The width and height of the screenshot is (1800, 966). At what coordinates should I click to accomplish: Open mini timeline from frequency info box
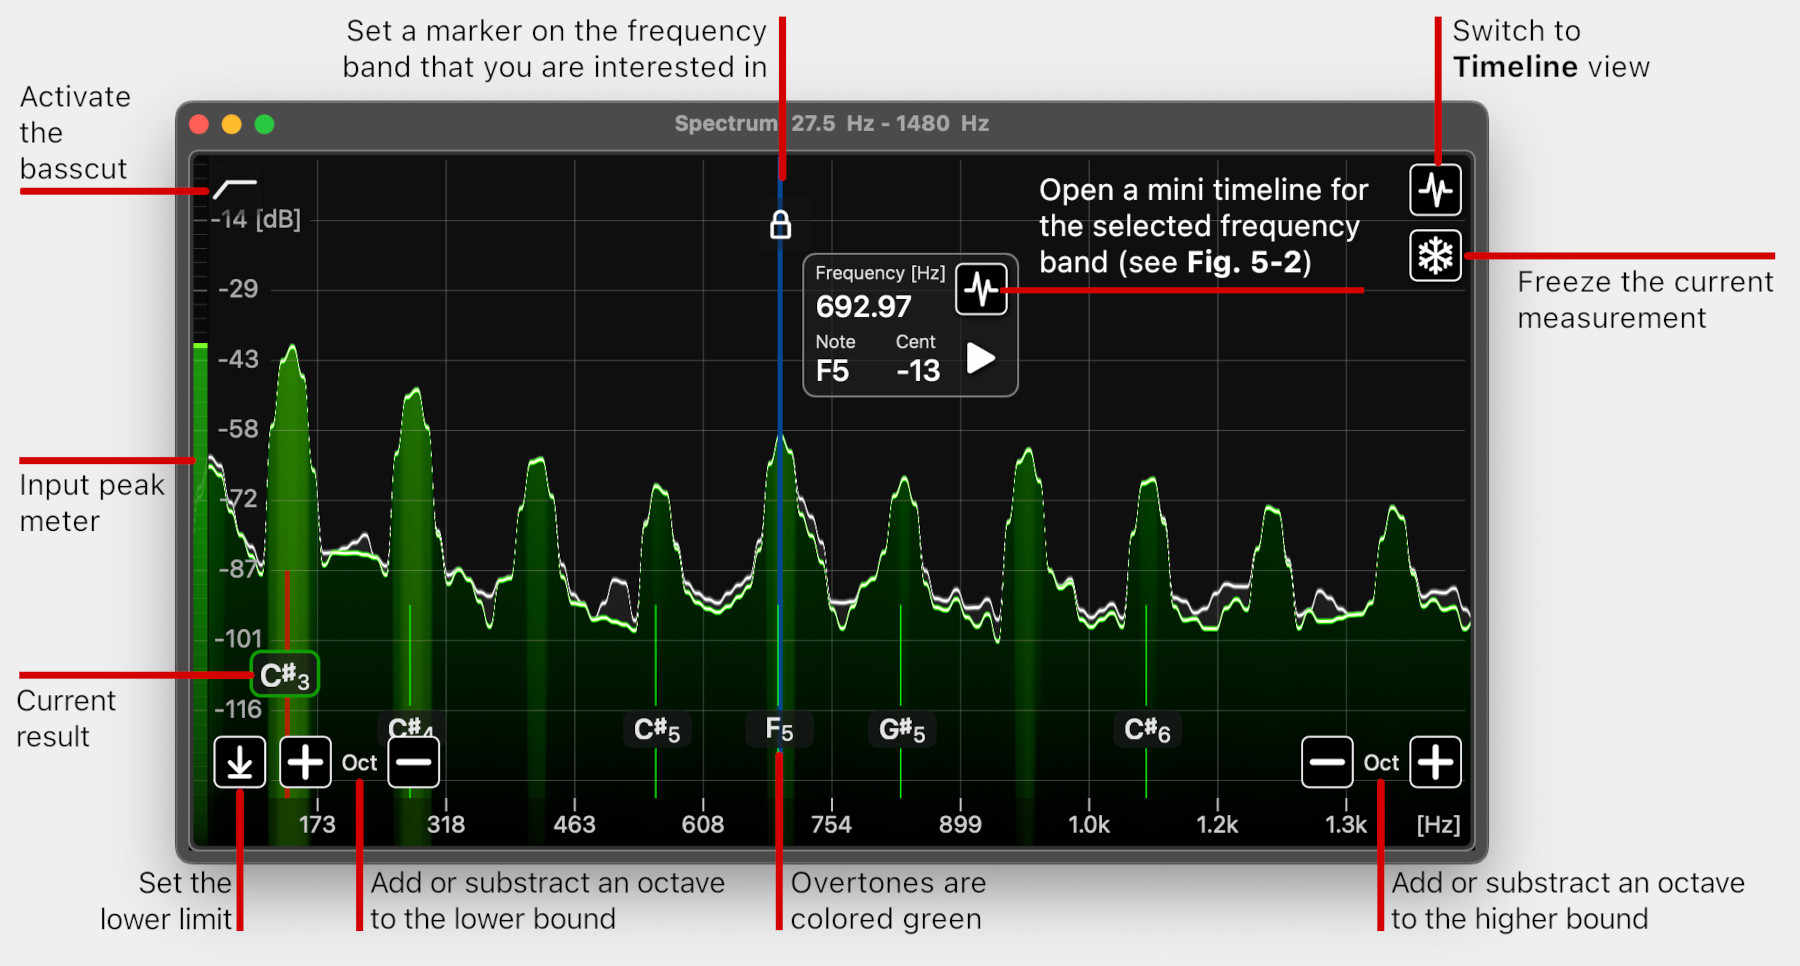(981, 289)
